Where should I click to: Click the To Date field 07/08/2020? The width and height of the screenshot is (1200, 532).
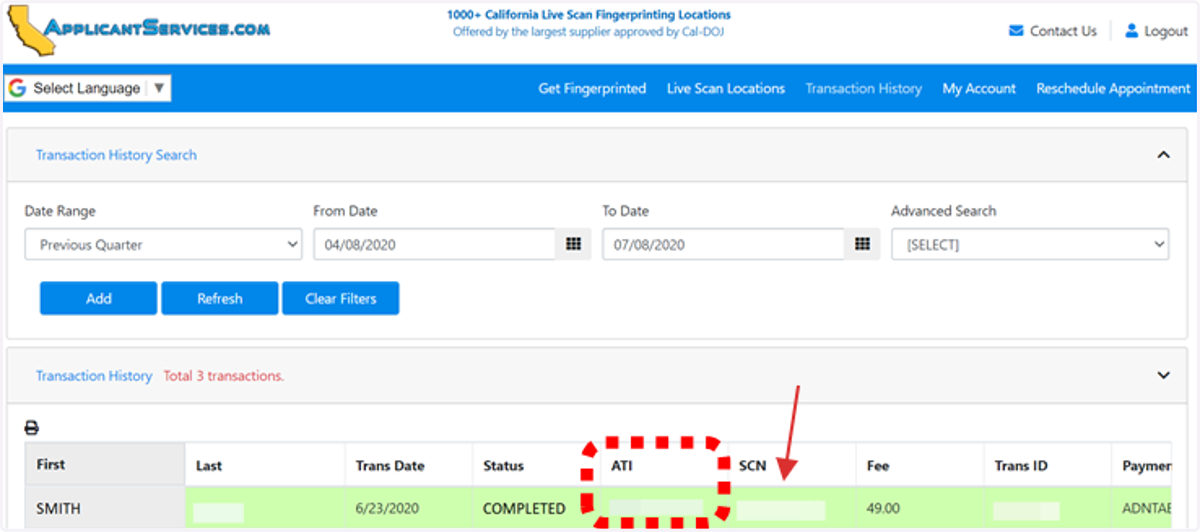coord(724,244)
